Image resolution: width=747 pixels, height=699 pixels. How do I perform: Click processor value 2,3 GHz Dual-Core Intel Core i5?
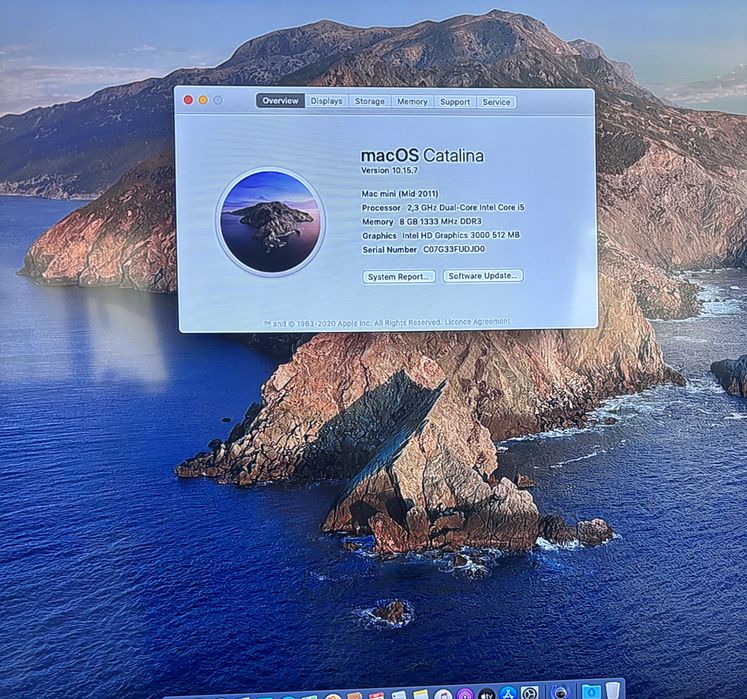[465, 208]
